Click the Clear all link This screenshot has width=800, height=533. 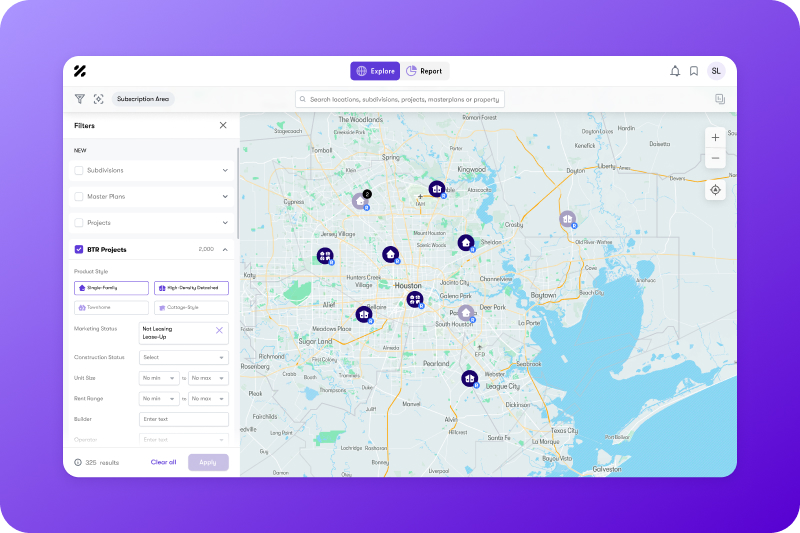tap(163, 462)
